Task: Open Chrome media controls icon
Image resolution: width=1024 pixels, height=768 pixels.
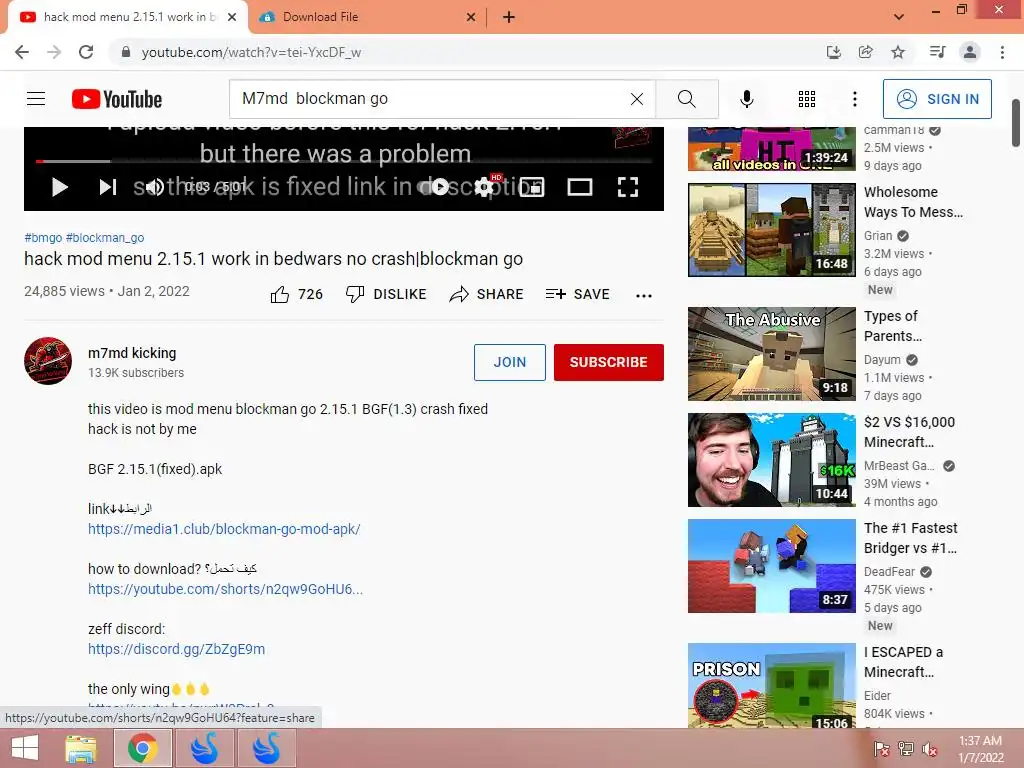Action: 937,52
